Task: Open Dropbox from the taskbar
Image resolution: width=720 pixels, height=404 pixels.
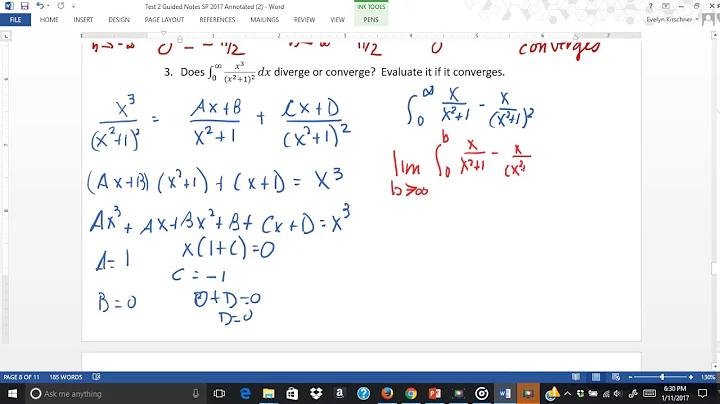Action: [x=316, y=393]
